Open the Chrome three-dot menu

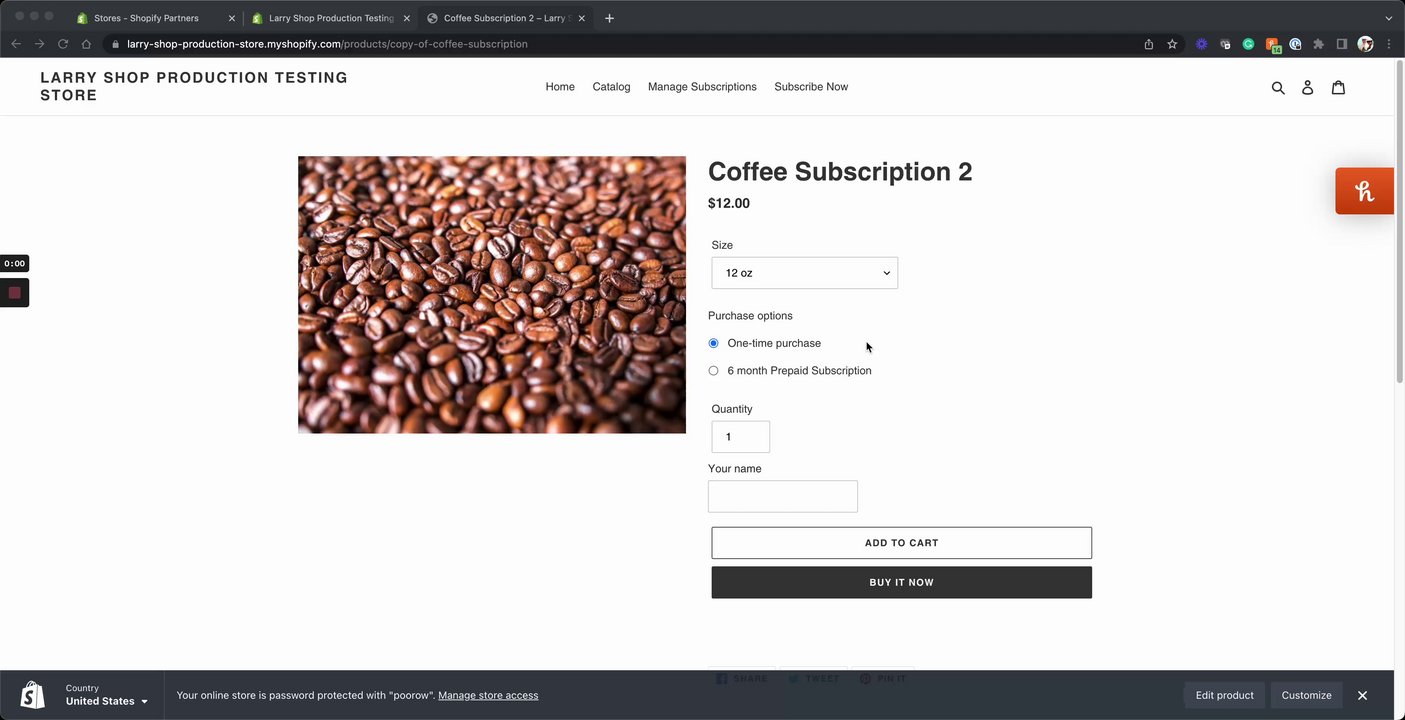[x=1389, y=44]
